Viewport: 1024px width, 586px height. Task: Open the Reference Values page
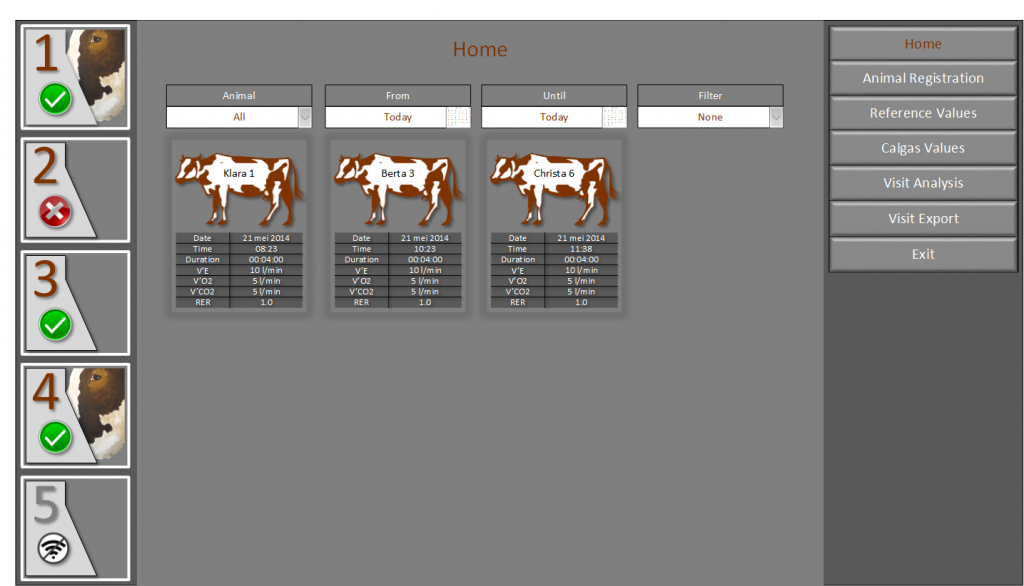[x=923, y=114]
